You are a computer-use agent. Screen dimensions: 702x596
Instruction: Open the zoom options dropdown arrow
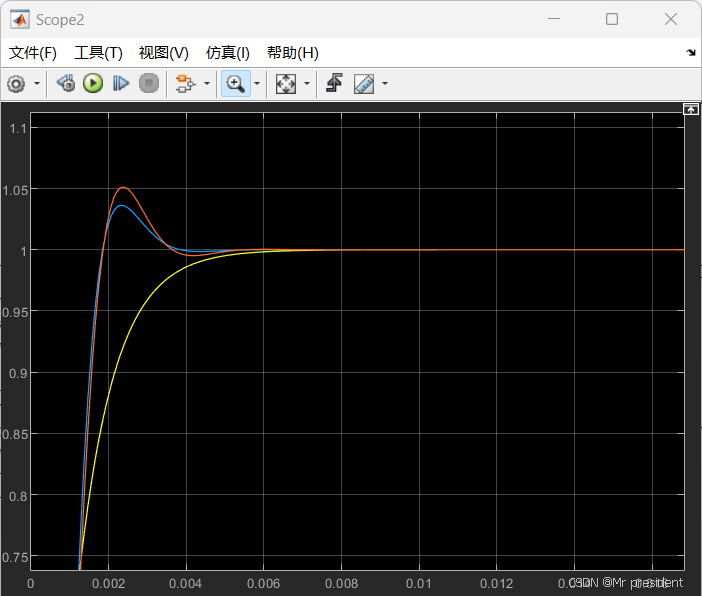[x=257, y=83]
